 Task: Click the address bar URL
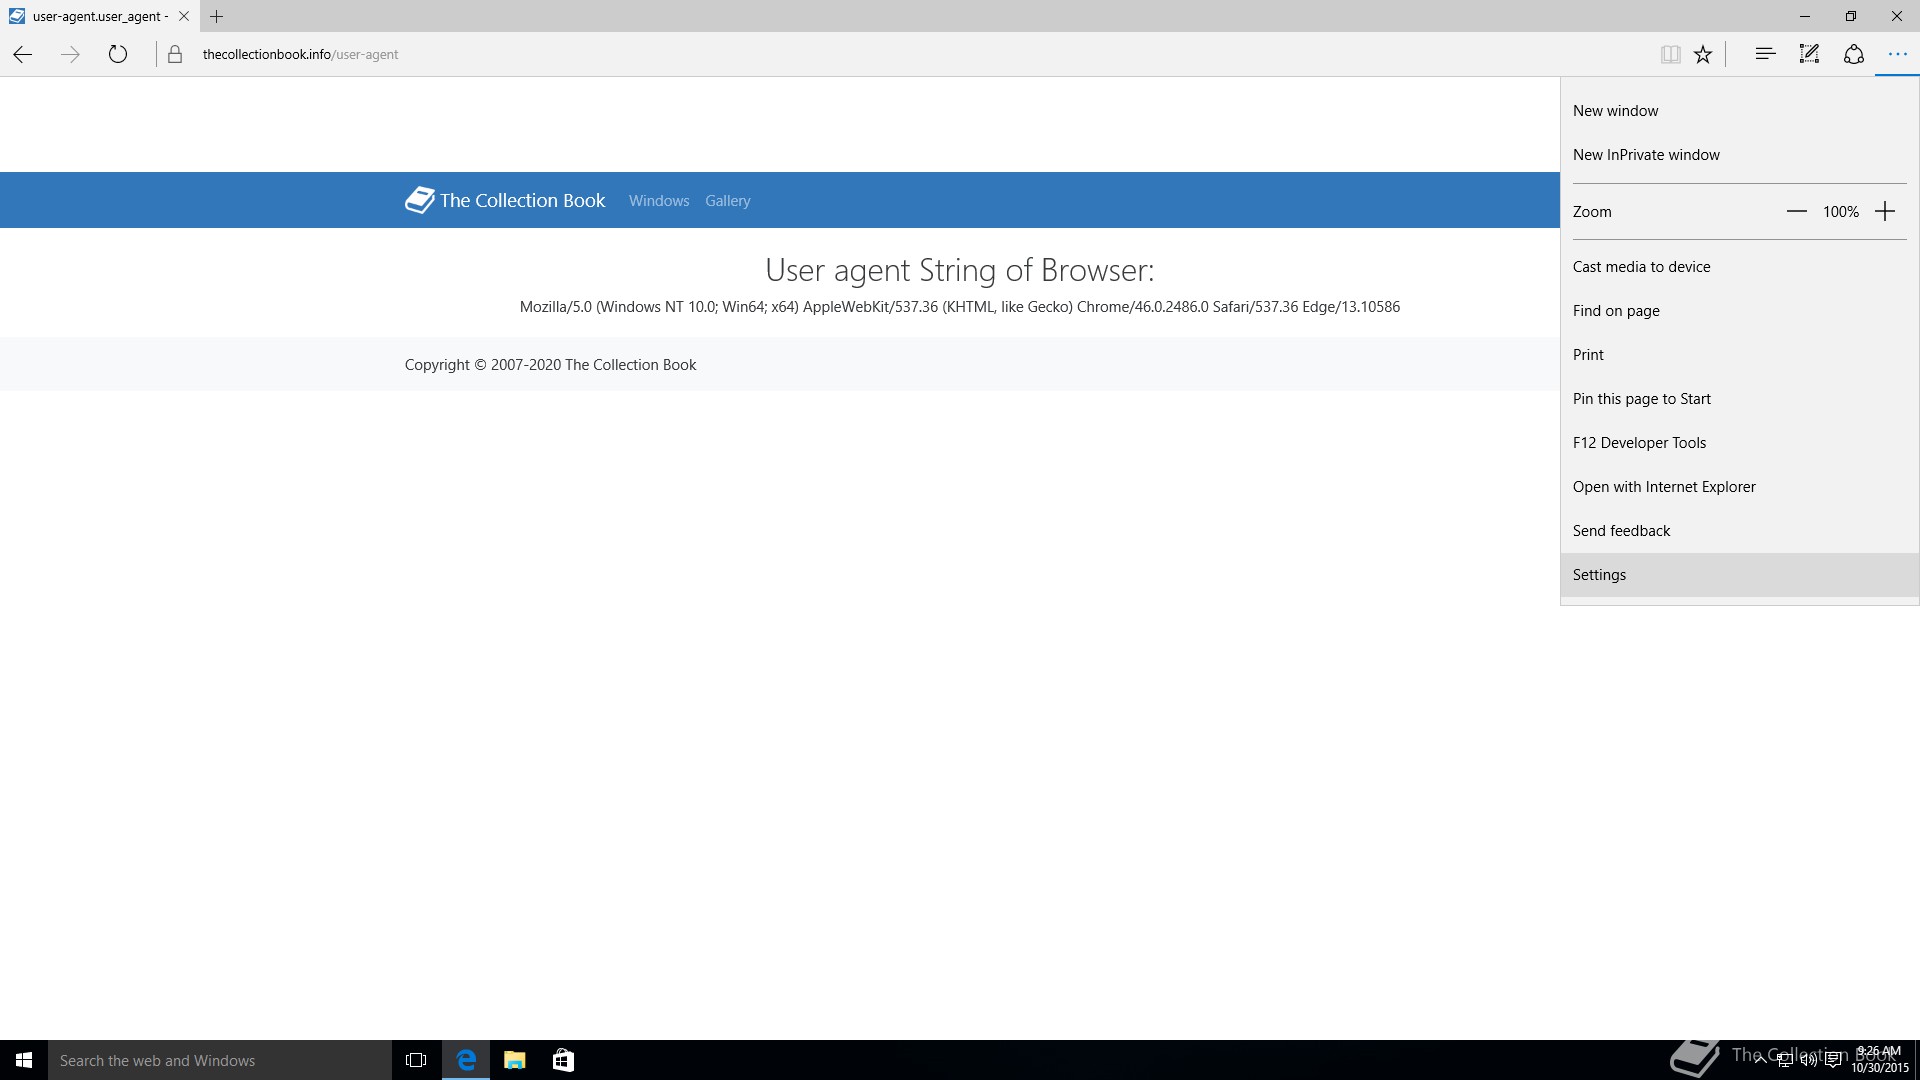point(300,55)
